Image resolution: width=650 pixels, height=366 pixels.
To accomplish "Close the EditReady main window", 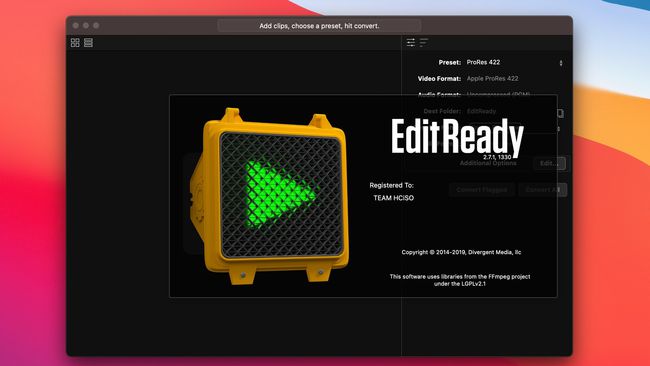I will 76,26.
